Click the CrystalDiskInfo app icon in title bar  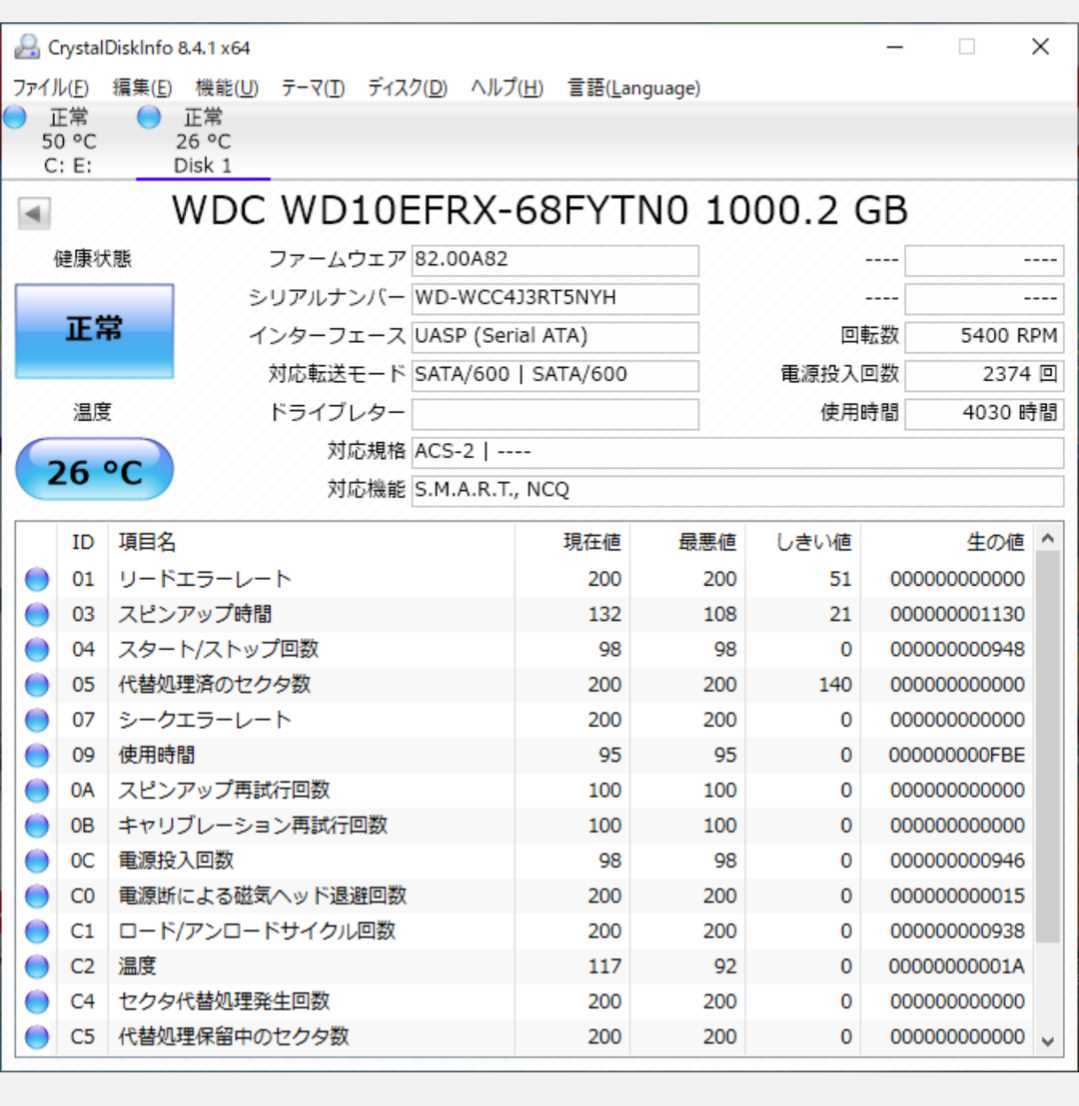28,47
